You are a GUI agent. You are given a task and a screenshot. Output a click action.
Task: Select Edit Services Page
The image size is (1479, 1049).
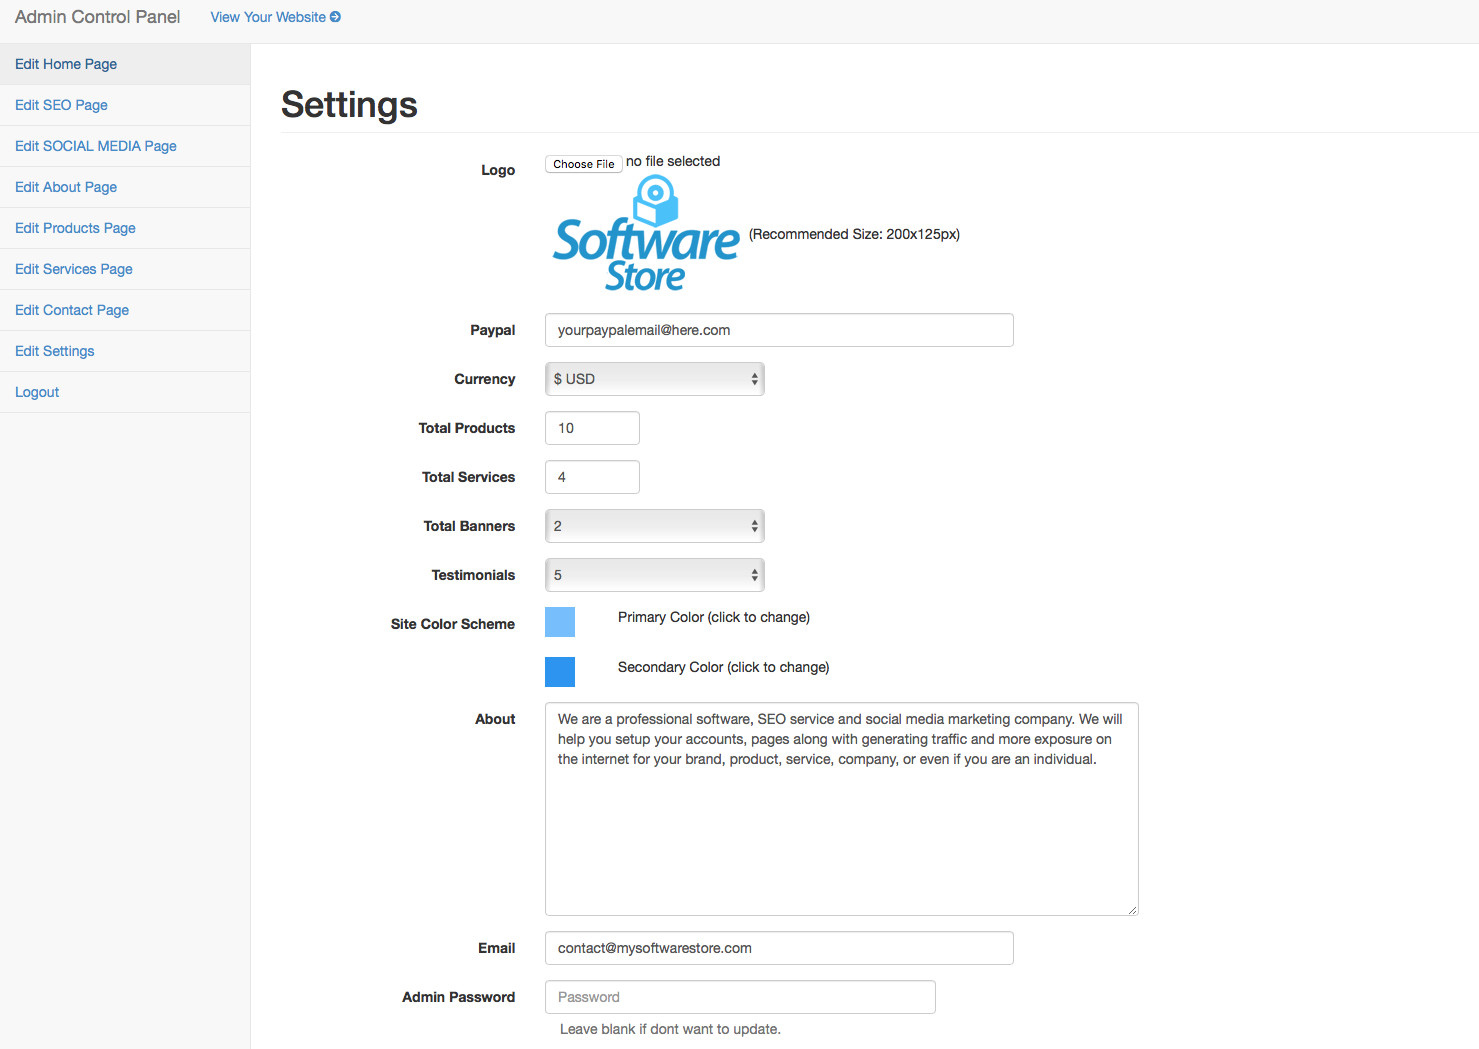[125, 269]
